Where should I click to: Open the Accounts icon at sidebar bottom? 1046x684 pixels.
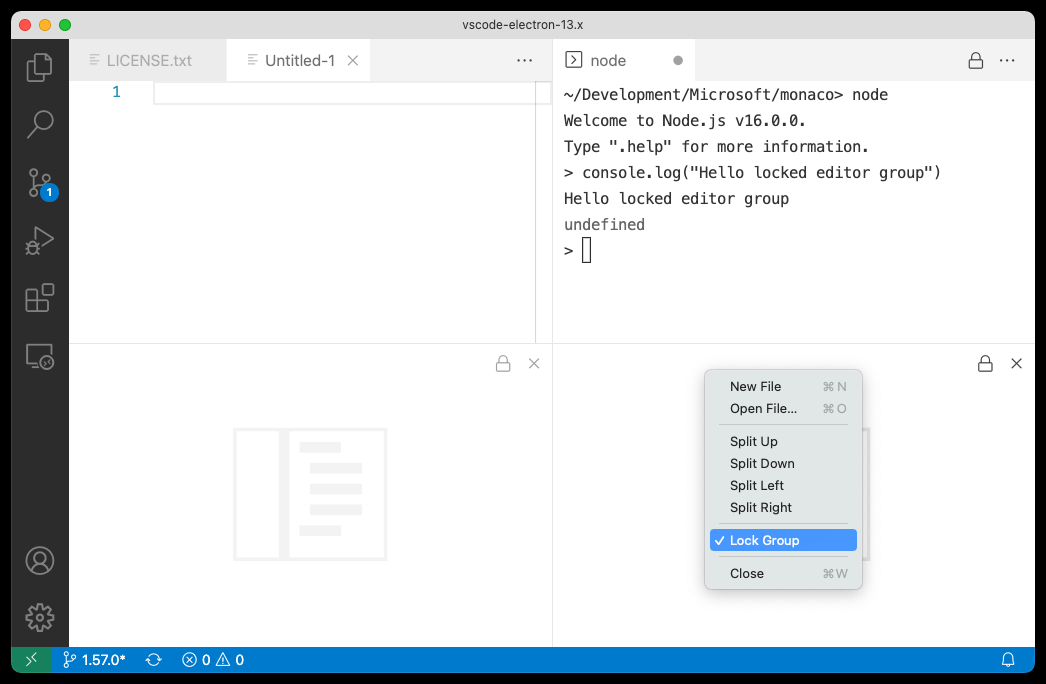(x=40, y=561)
